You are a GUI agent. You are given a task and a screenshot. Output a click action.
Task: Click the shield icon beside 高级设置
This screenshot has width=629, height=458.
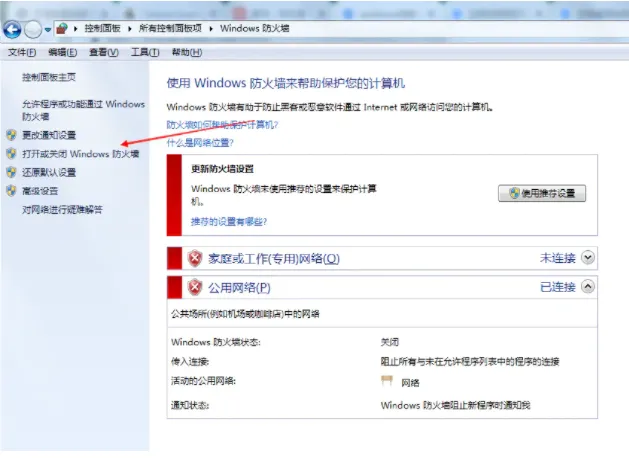pyautogui.click(x=11, y=191)
